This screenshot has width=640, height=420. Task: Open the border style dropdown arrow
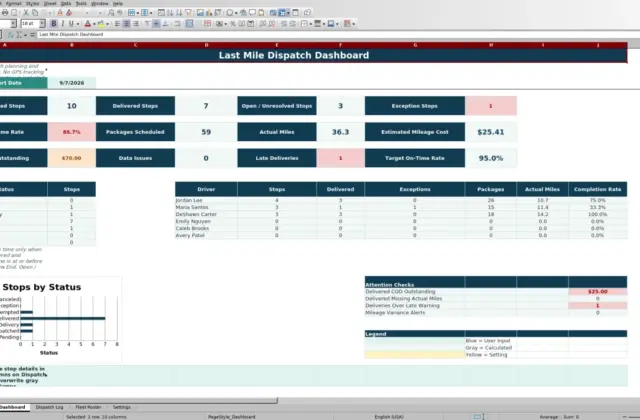coord(324,24)
